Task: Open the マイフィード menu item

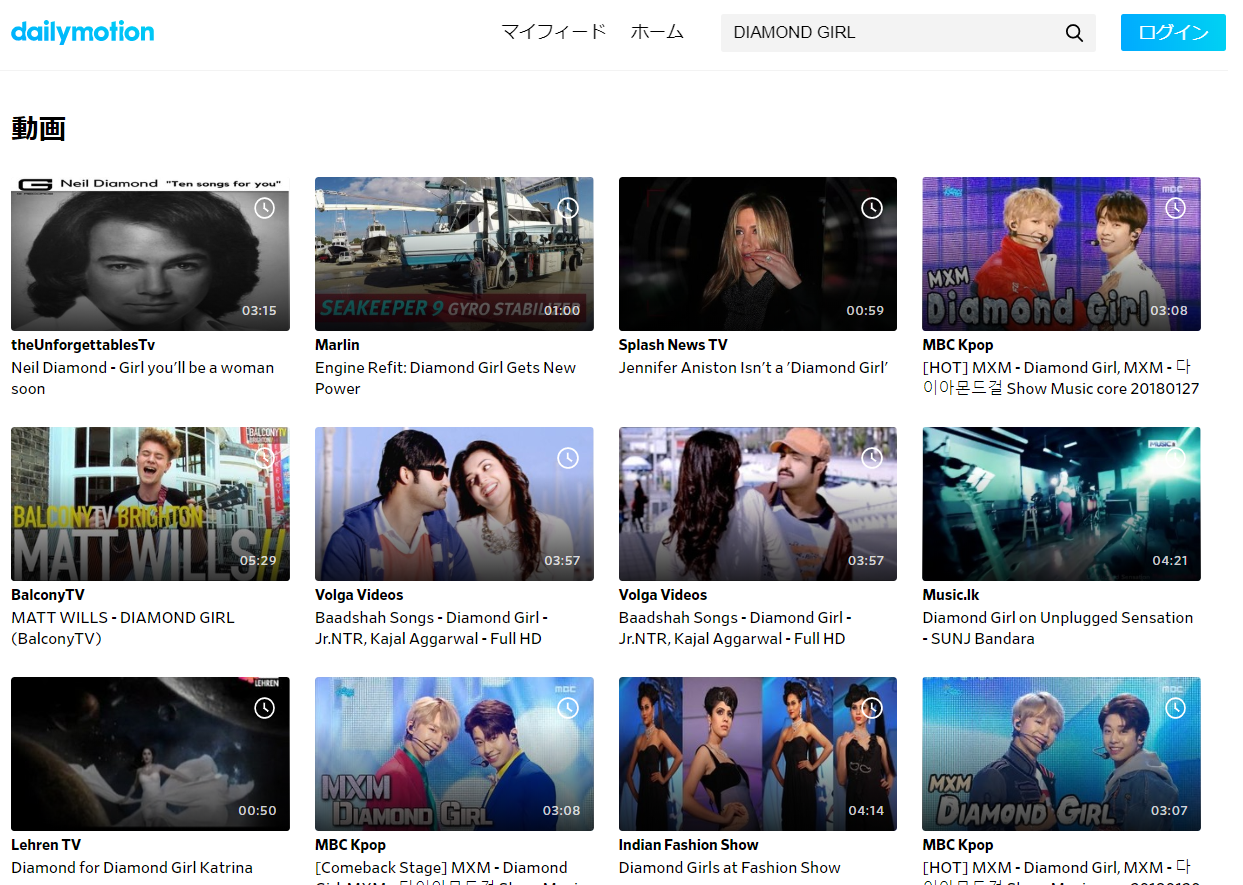Action: (554, 32)
